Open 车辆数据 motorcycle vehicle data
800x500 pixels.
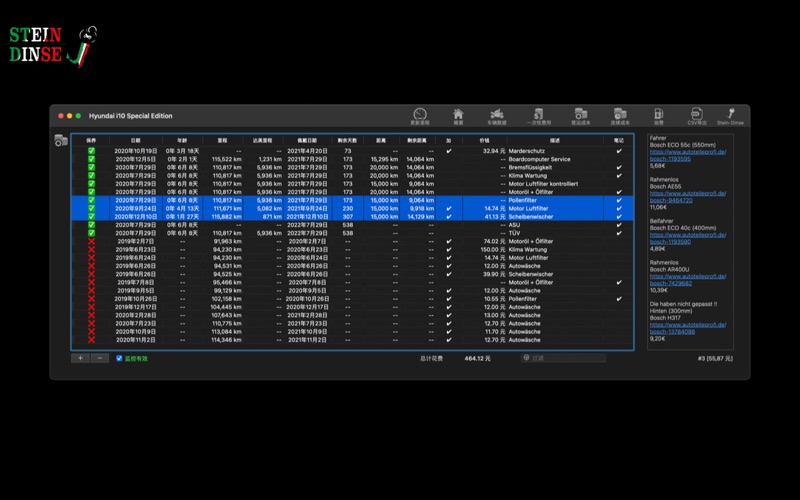[497, 116]
